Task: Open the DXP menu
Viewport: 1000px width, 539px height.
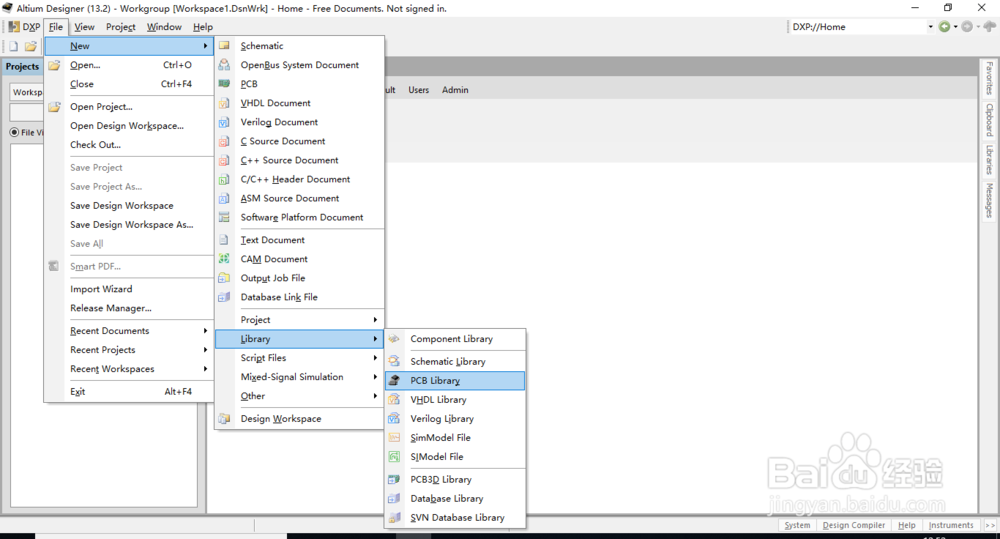Action: (24, 27)
